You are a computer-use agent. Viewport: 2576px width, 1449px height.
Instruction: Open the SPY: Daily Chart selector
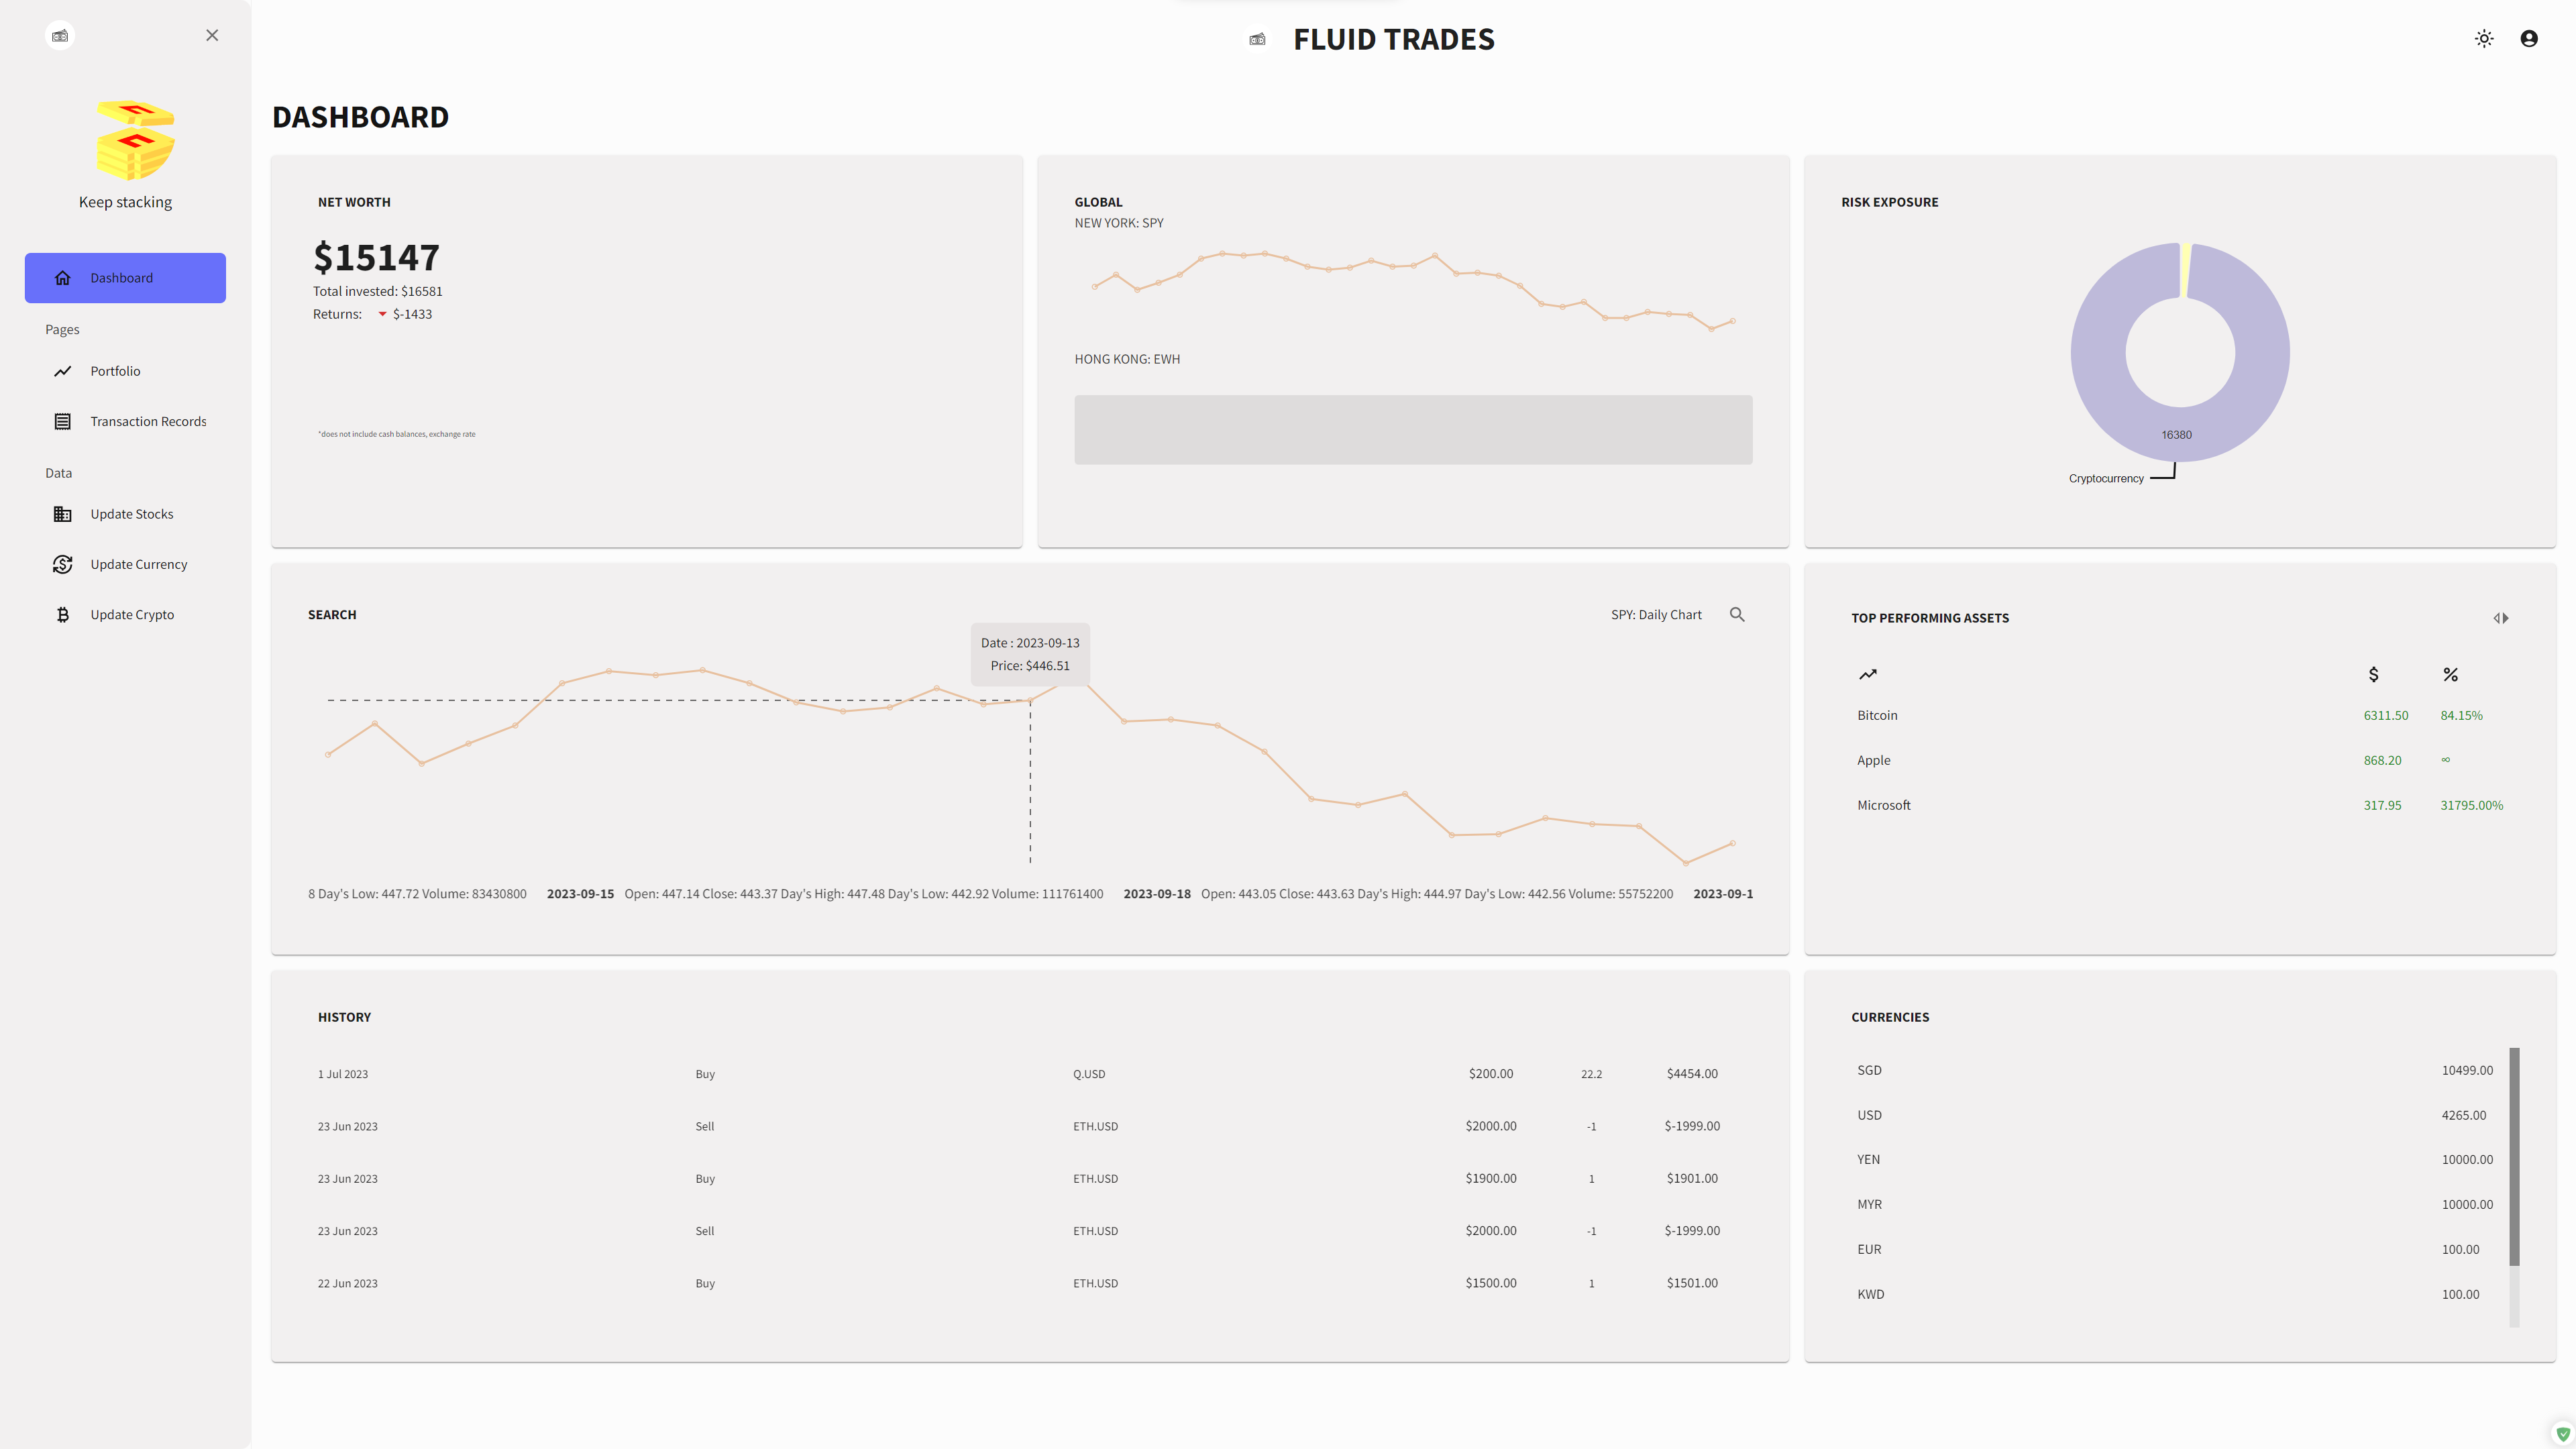point(1656,614)
